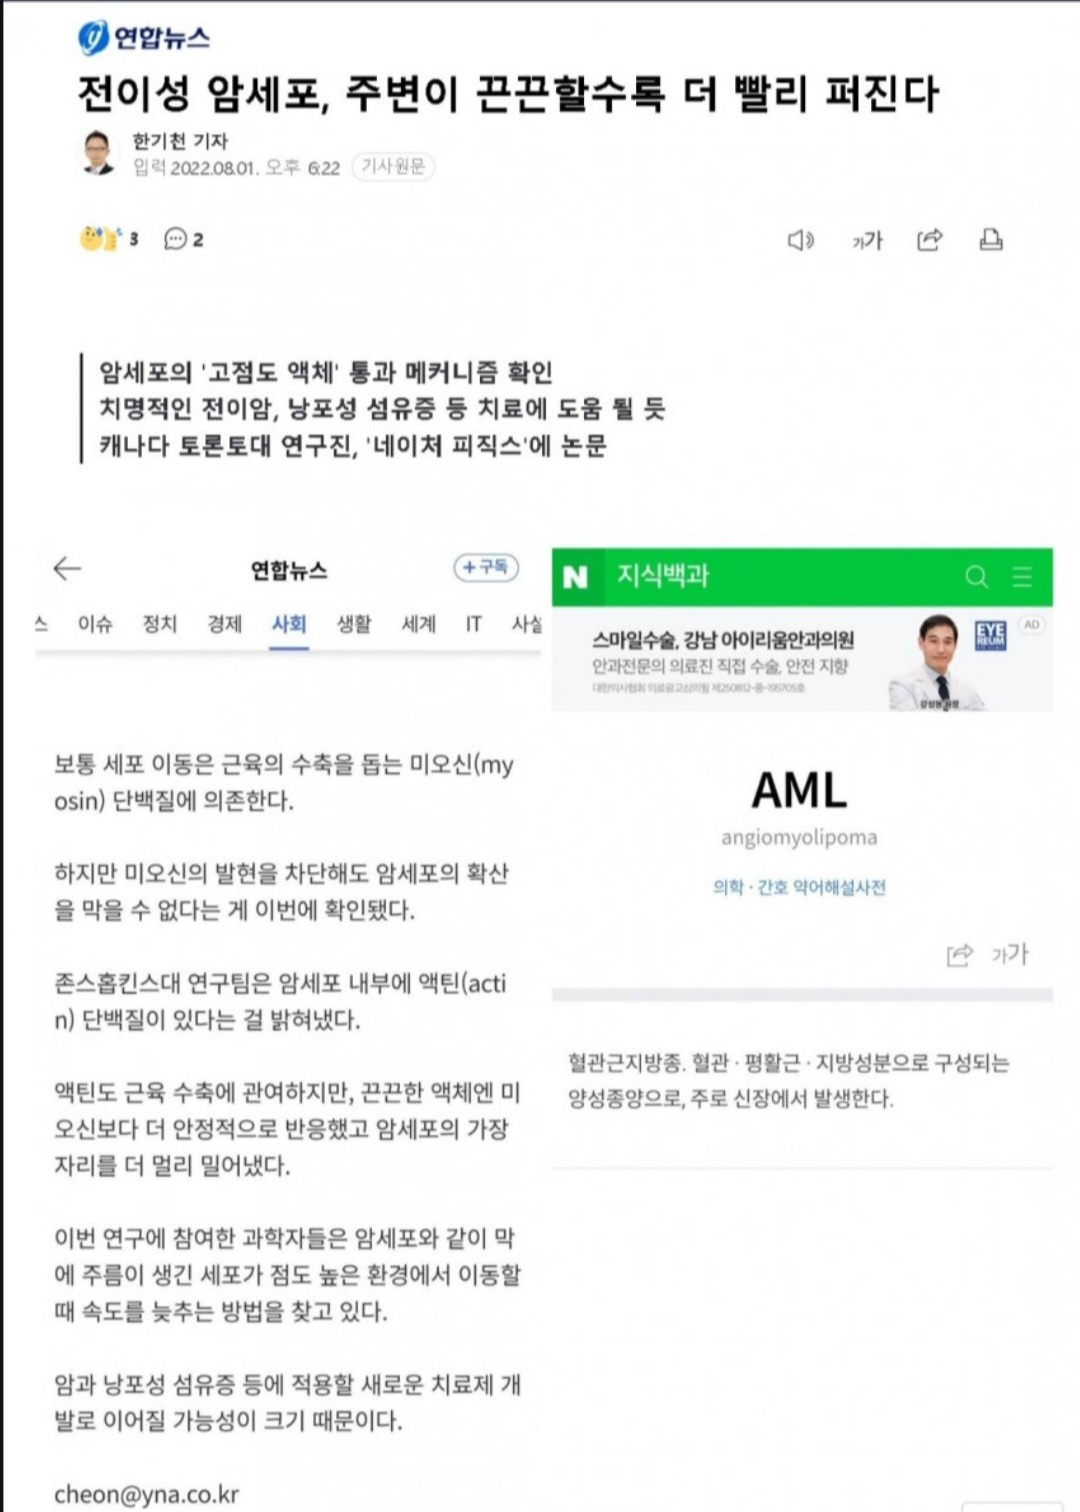Switch to the 경제 tab

coord(224,624)
